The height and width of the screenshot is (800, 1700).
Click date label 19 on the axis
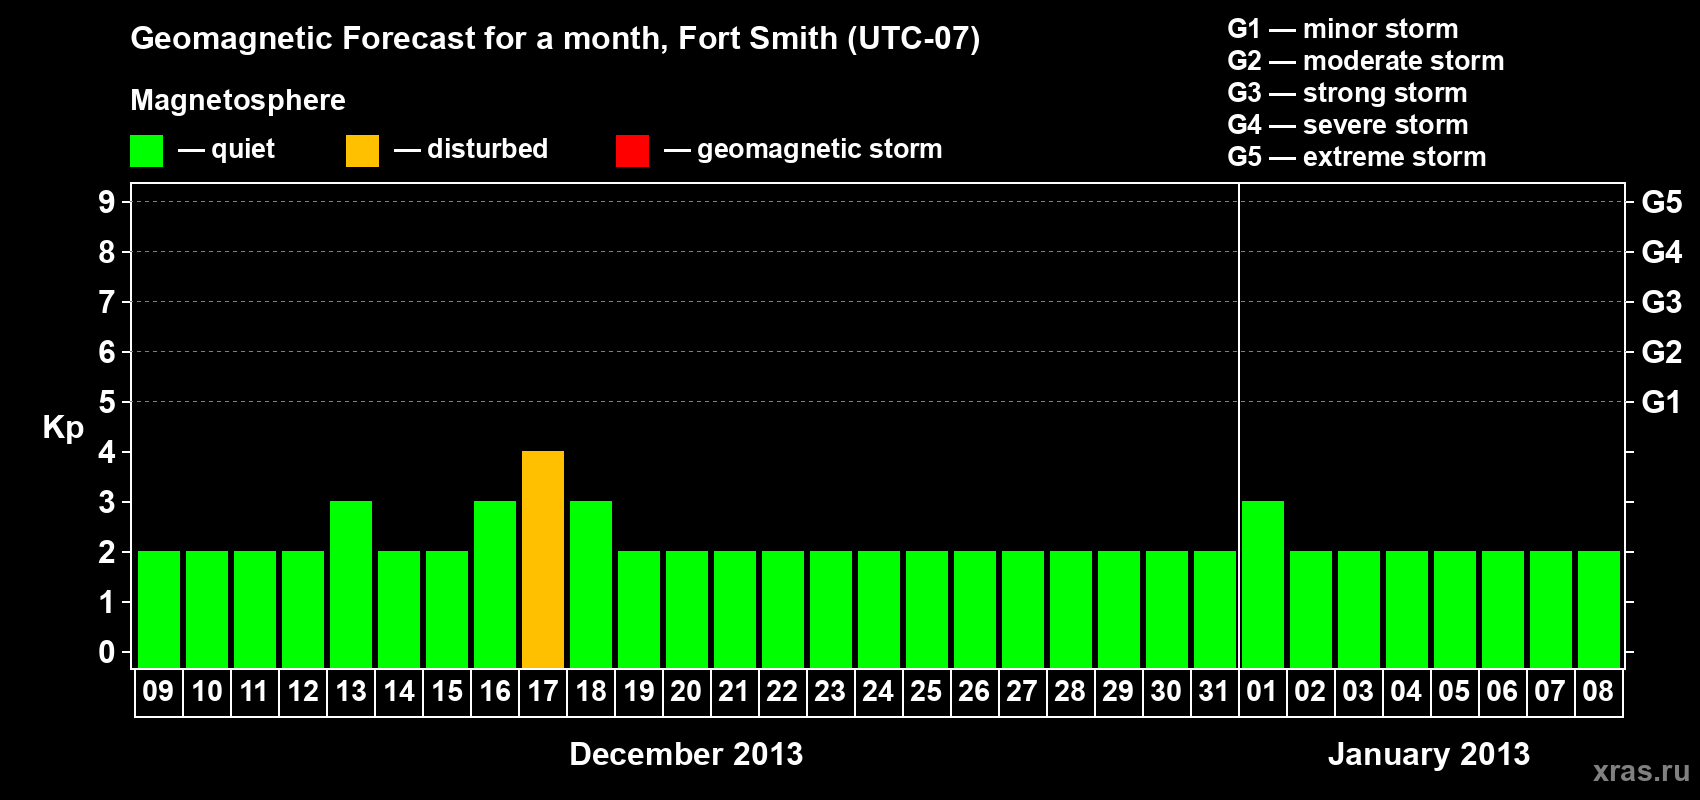tap(639, 691)
